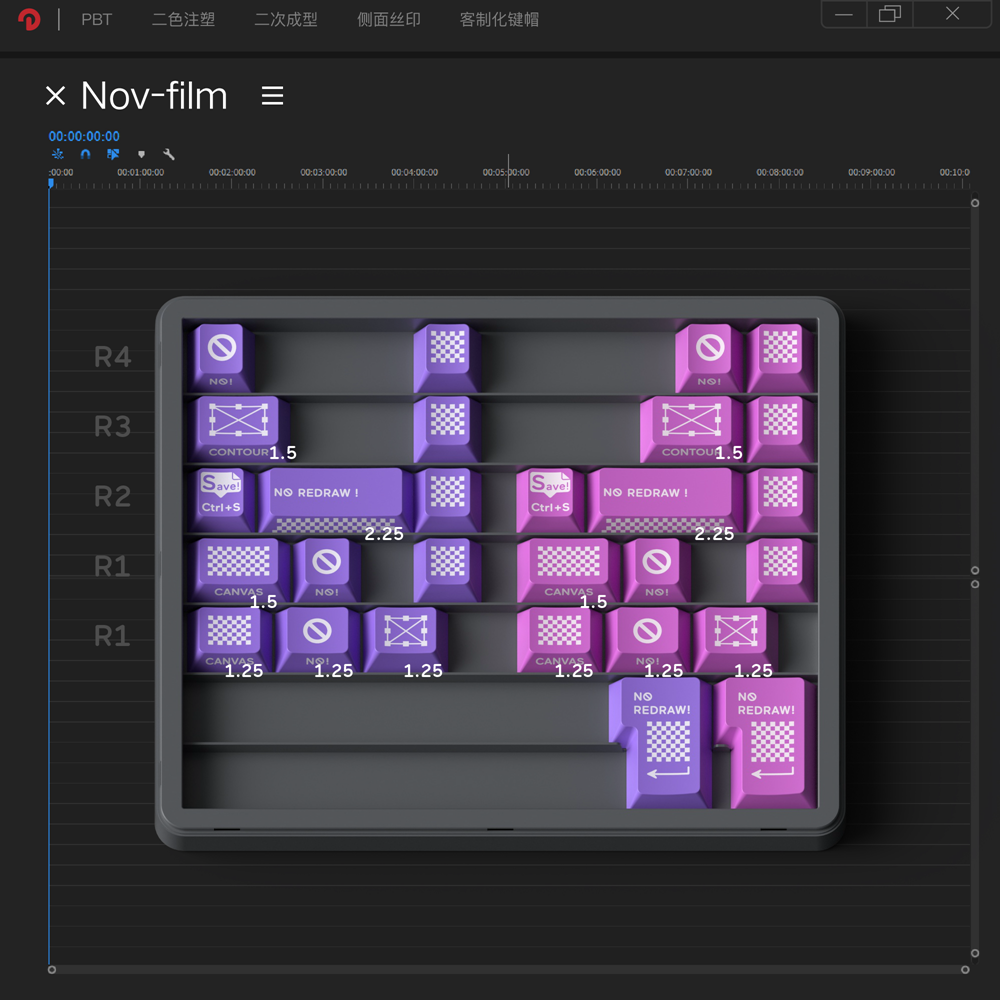Select the R4 track label
The image size is (1000, 1000).
[x=113, y=357]
